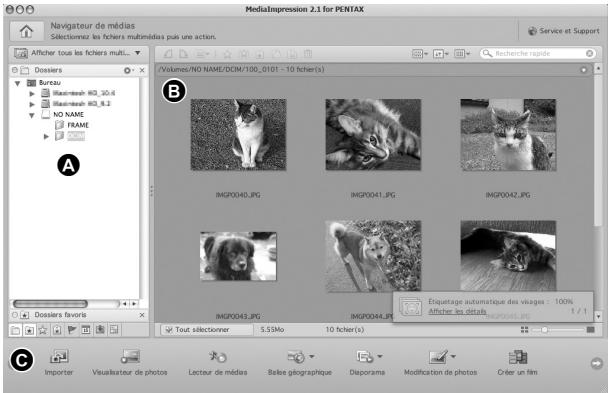Switch to the star ratings tab
Image resolution: width=609 pixels, height=393 pixels.
[43, 330]
